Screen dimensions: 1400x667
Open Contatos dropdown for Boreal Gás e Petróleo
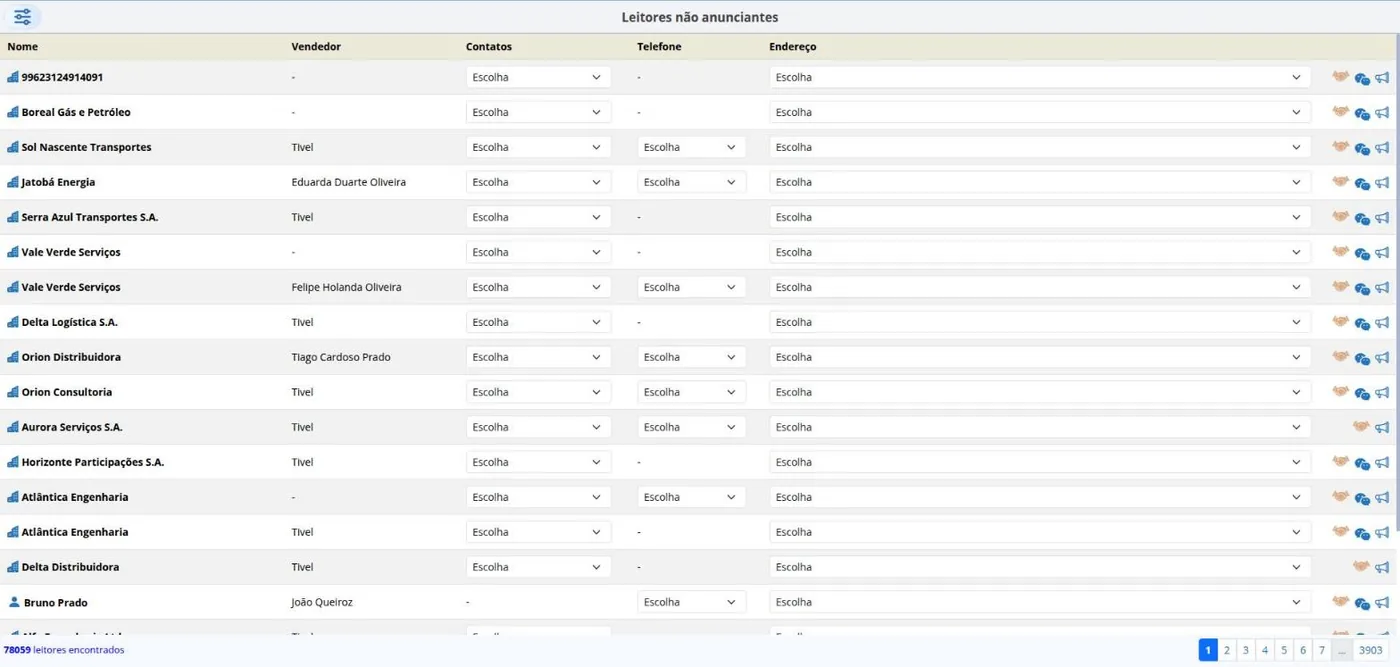click(538, 112)
